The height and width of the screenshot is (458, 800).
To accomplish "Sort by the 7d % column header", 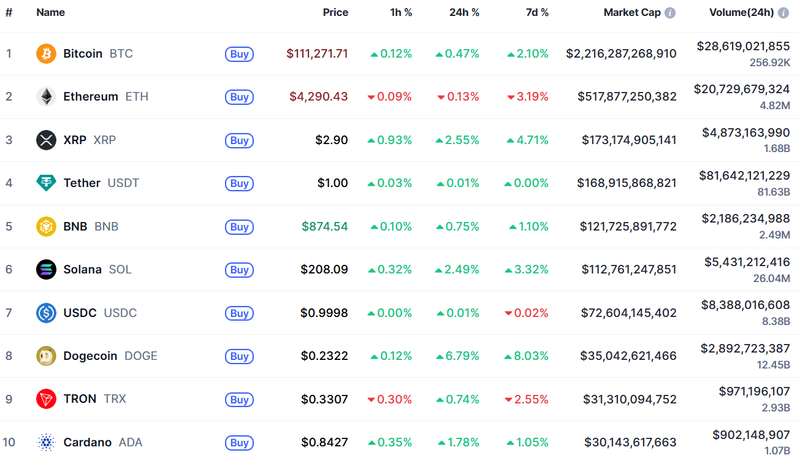I will (x=537, y=13).
